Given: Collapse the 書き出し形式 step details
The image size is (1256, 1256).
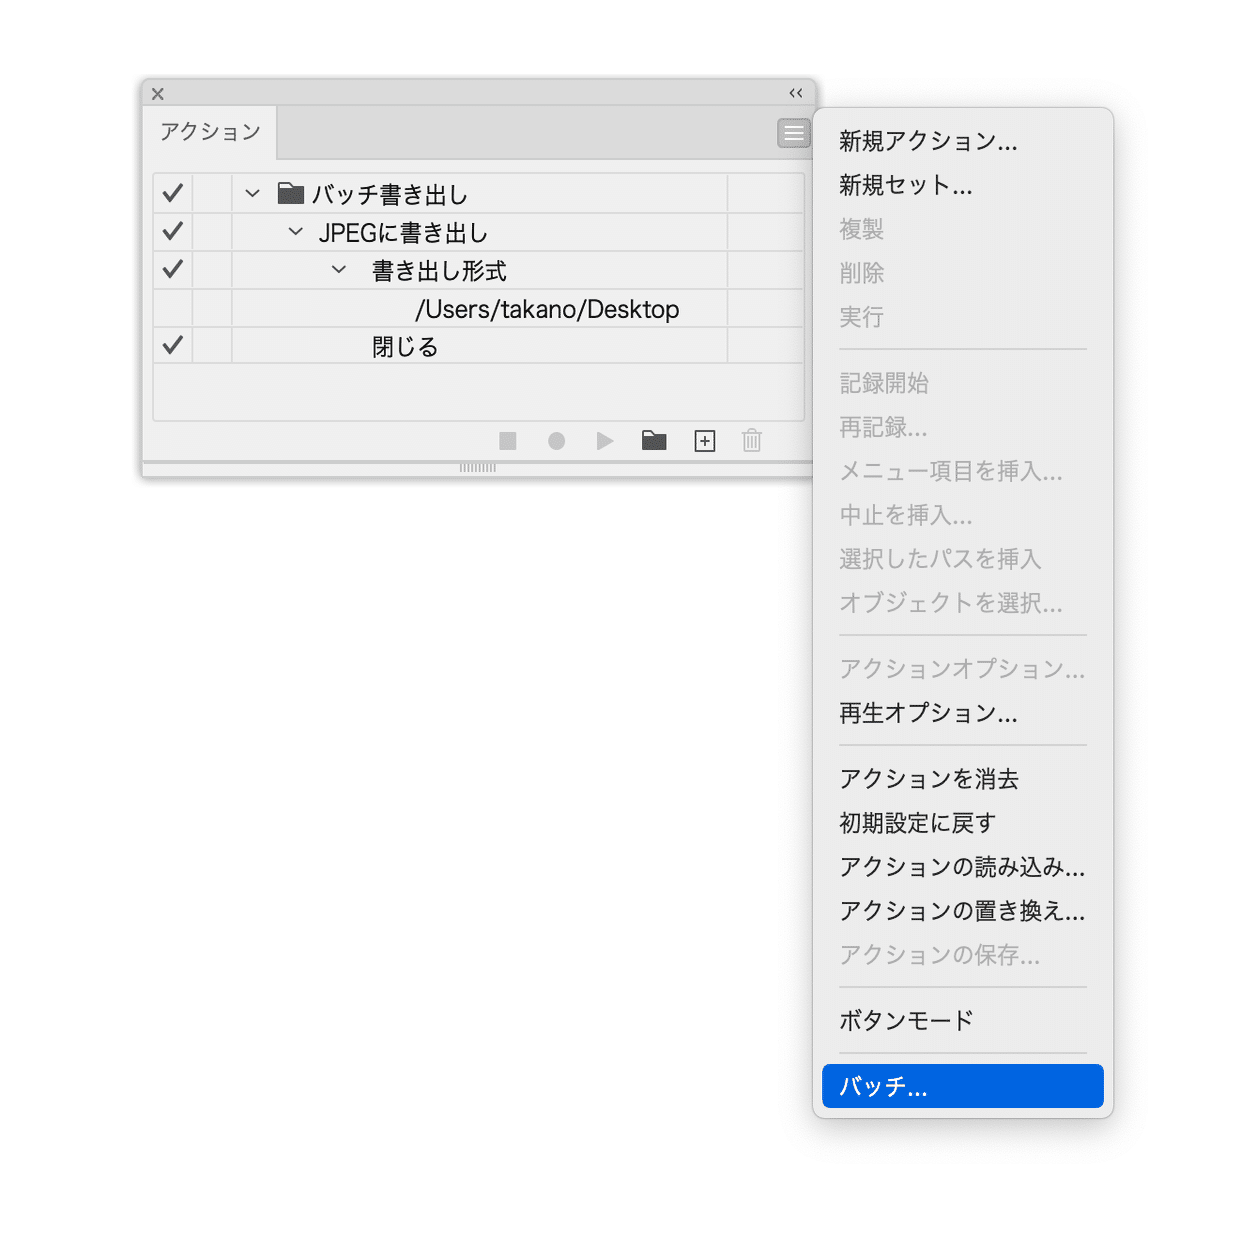Looking at the screenshot, I should 338,269.
